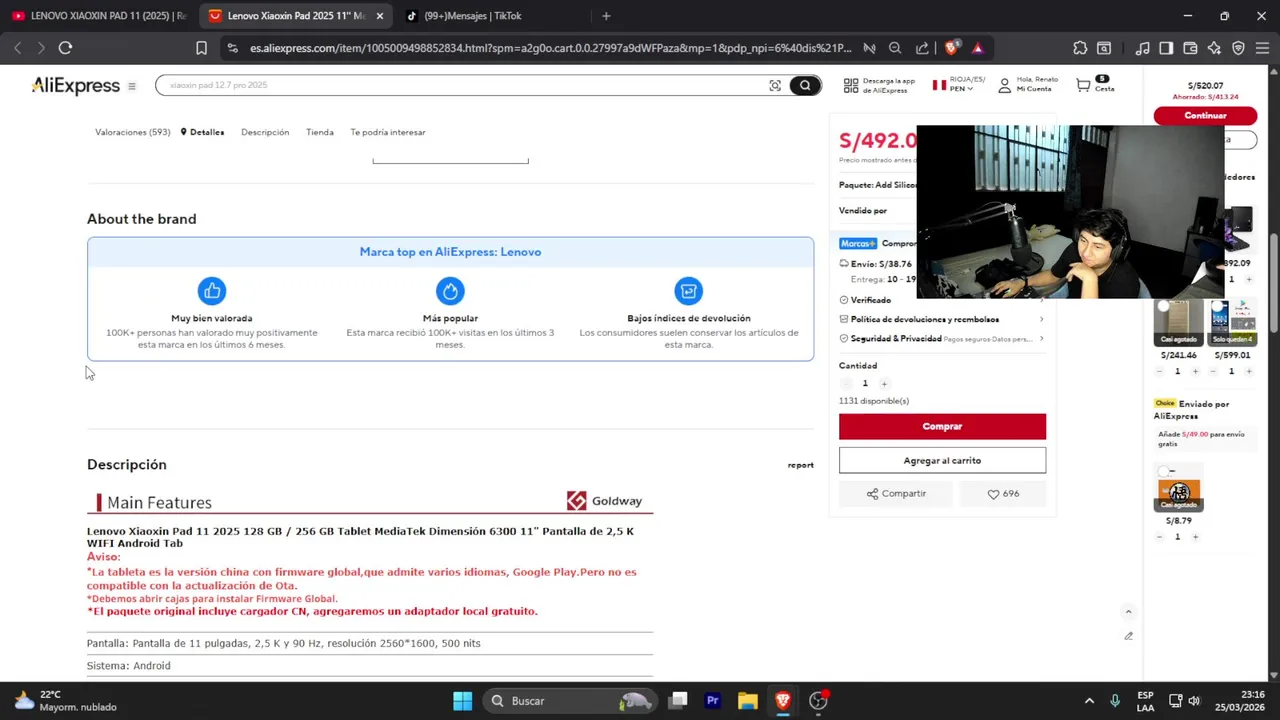1280x720 pixels.
Task: Click the share icon in address bar
Action: 922,48
